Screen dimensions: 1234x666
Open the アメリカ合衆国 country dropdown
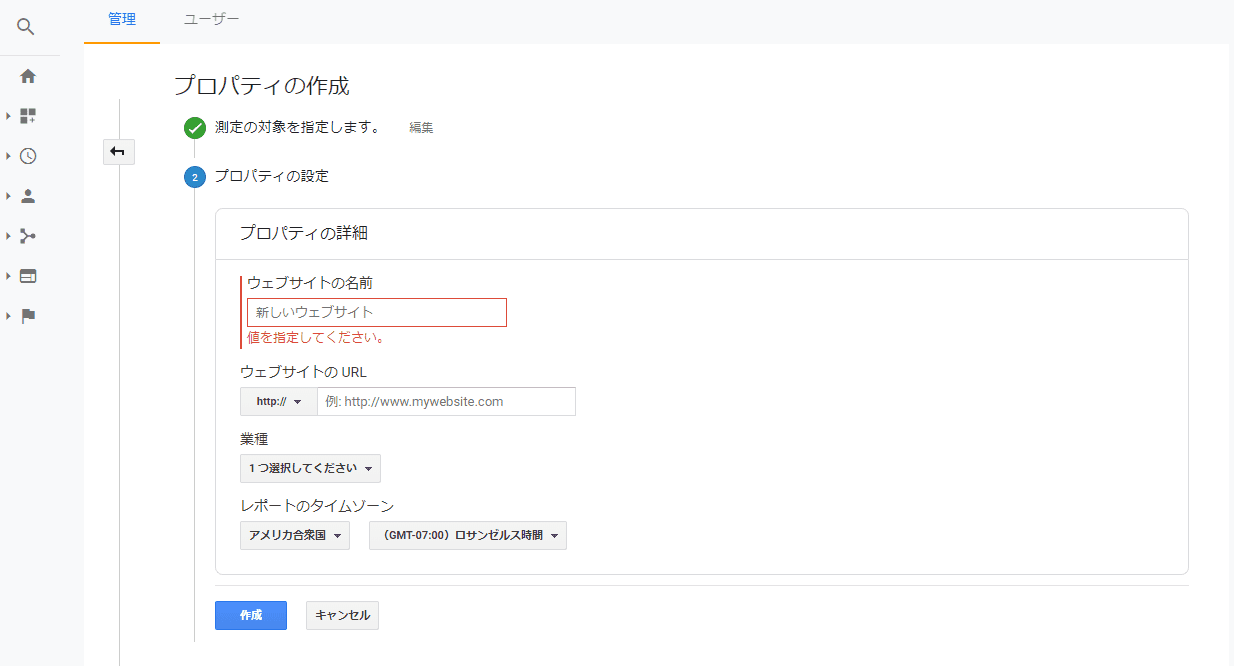295,536
